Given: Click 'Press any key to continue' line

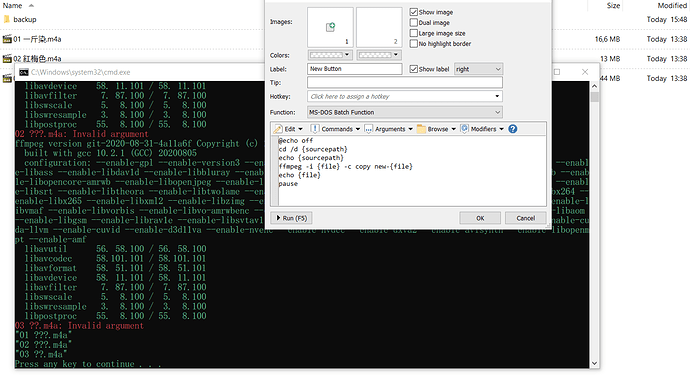Looking at the screenshot, I should pyautogui.click(x=88, y=364).
